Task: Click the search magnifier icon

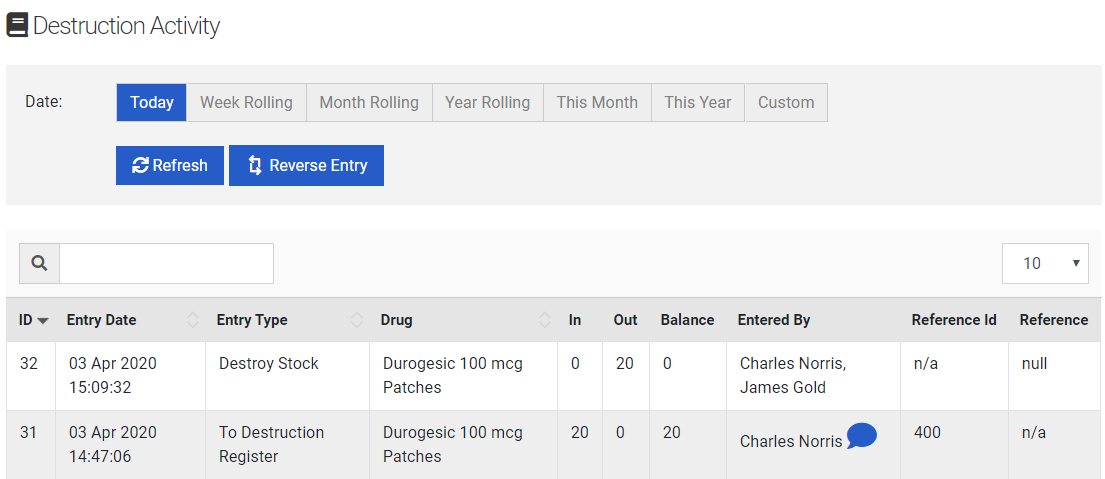Action: tap(40, 263)
